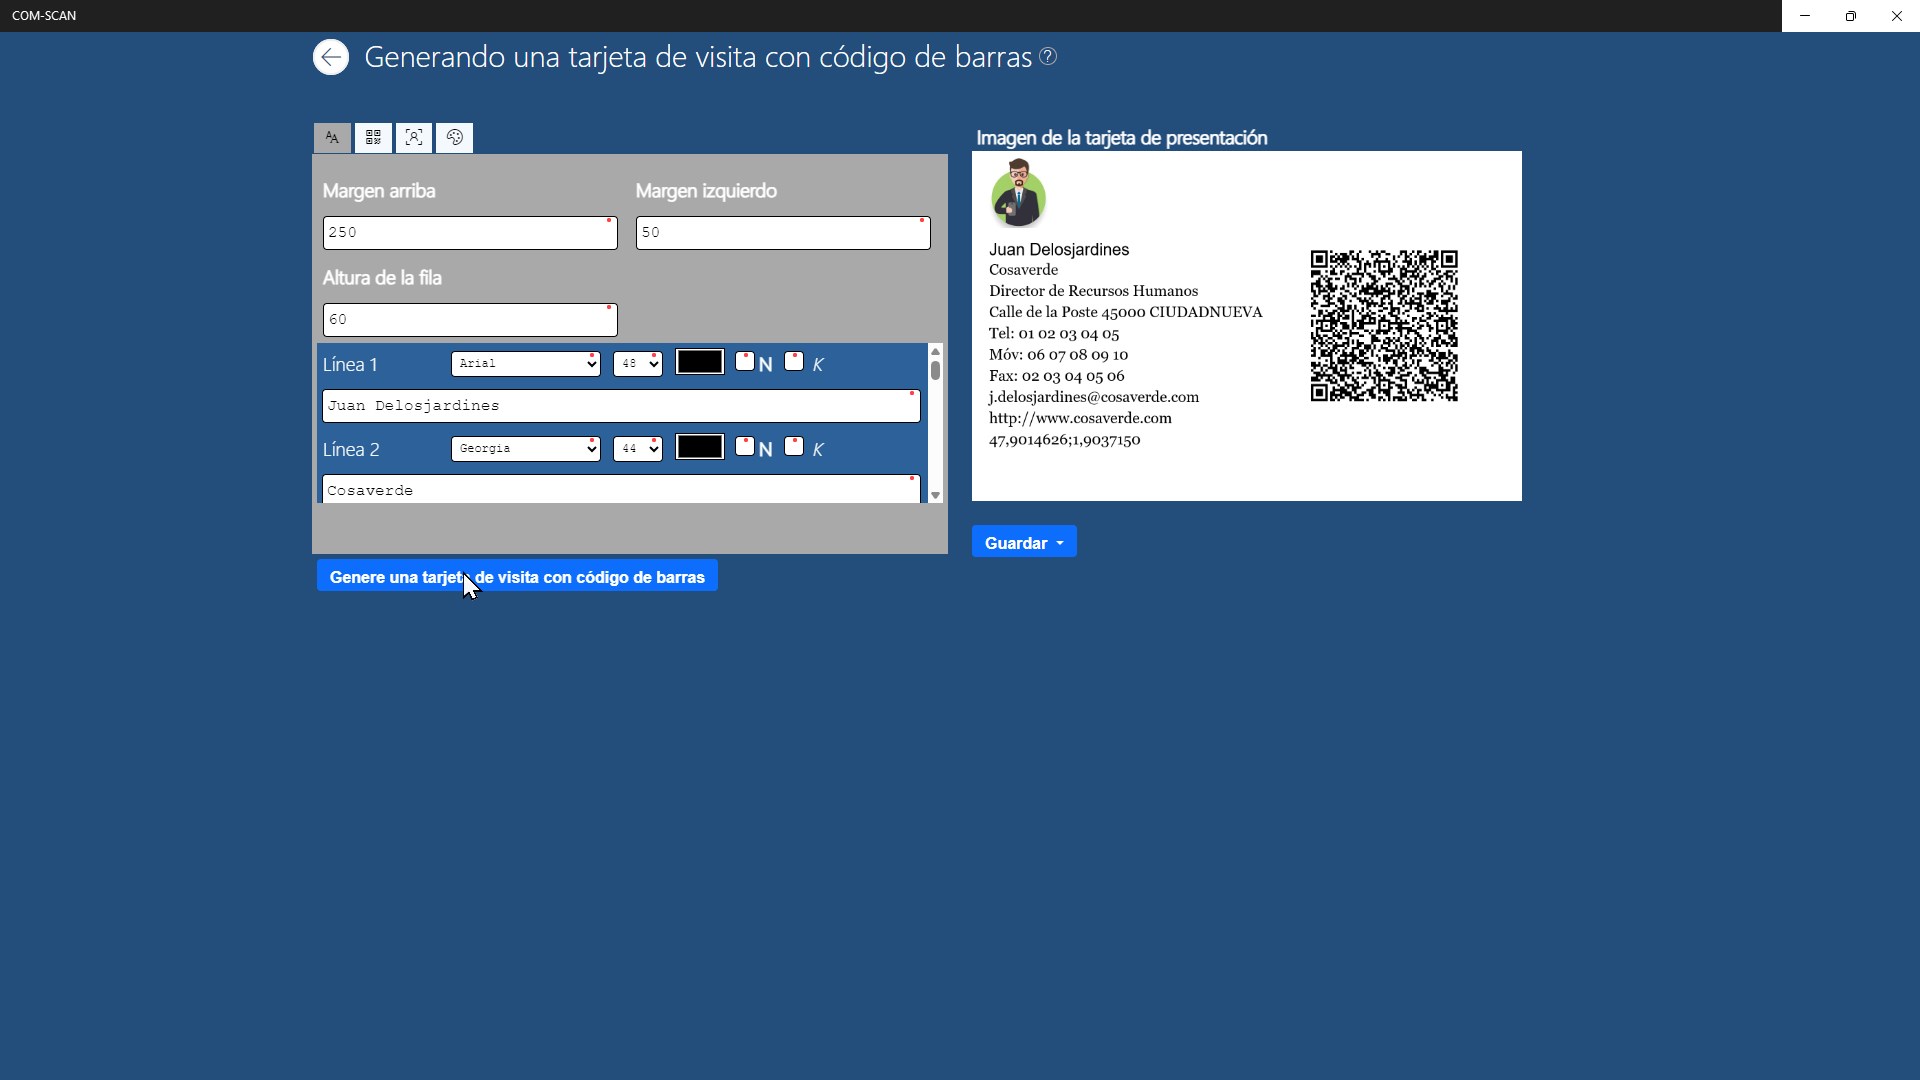Open the help question mark icon
1920x1080 pixels.
[x=1048, y=57]
